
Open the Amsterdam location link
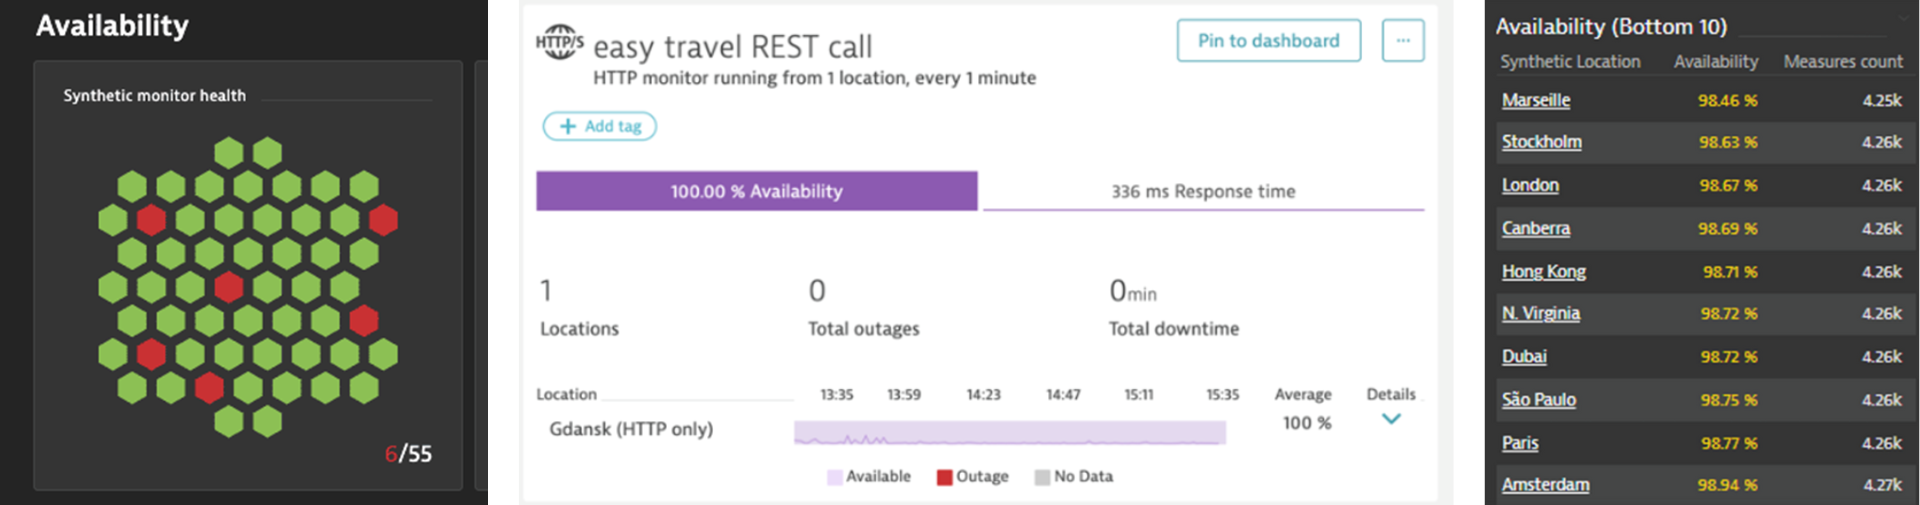coord(1545,485)
